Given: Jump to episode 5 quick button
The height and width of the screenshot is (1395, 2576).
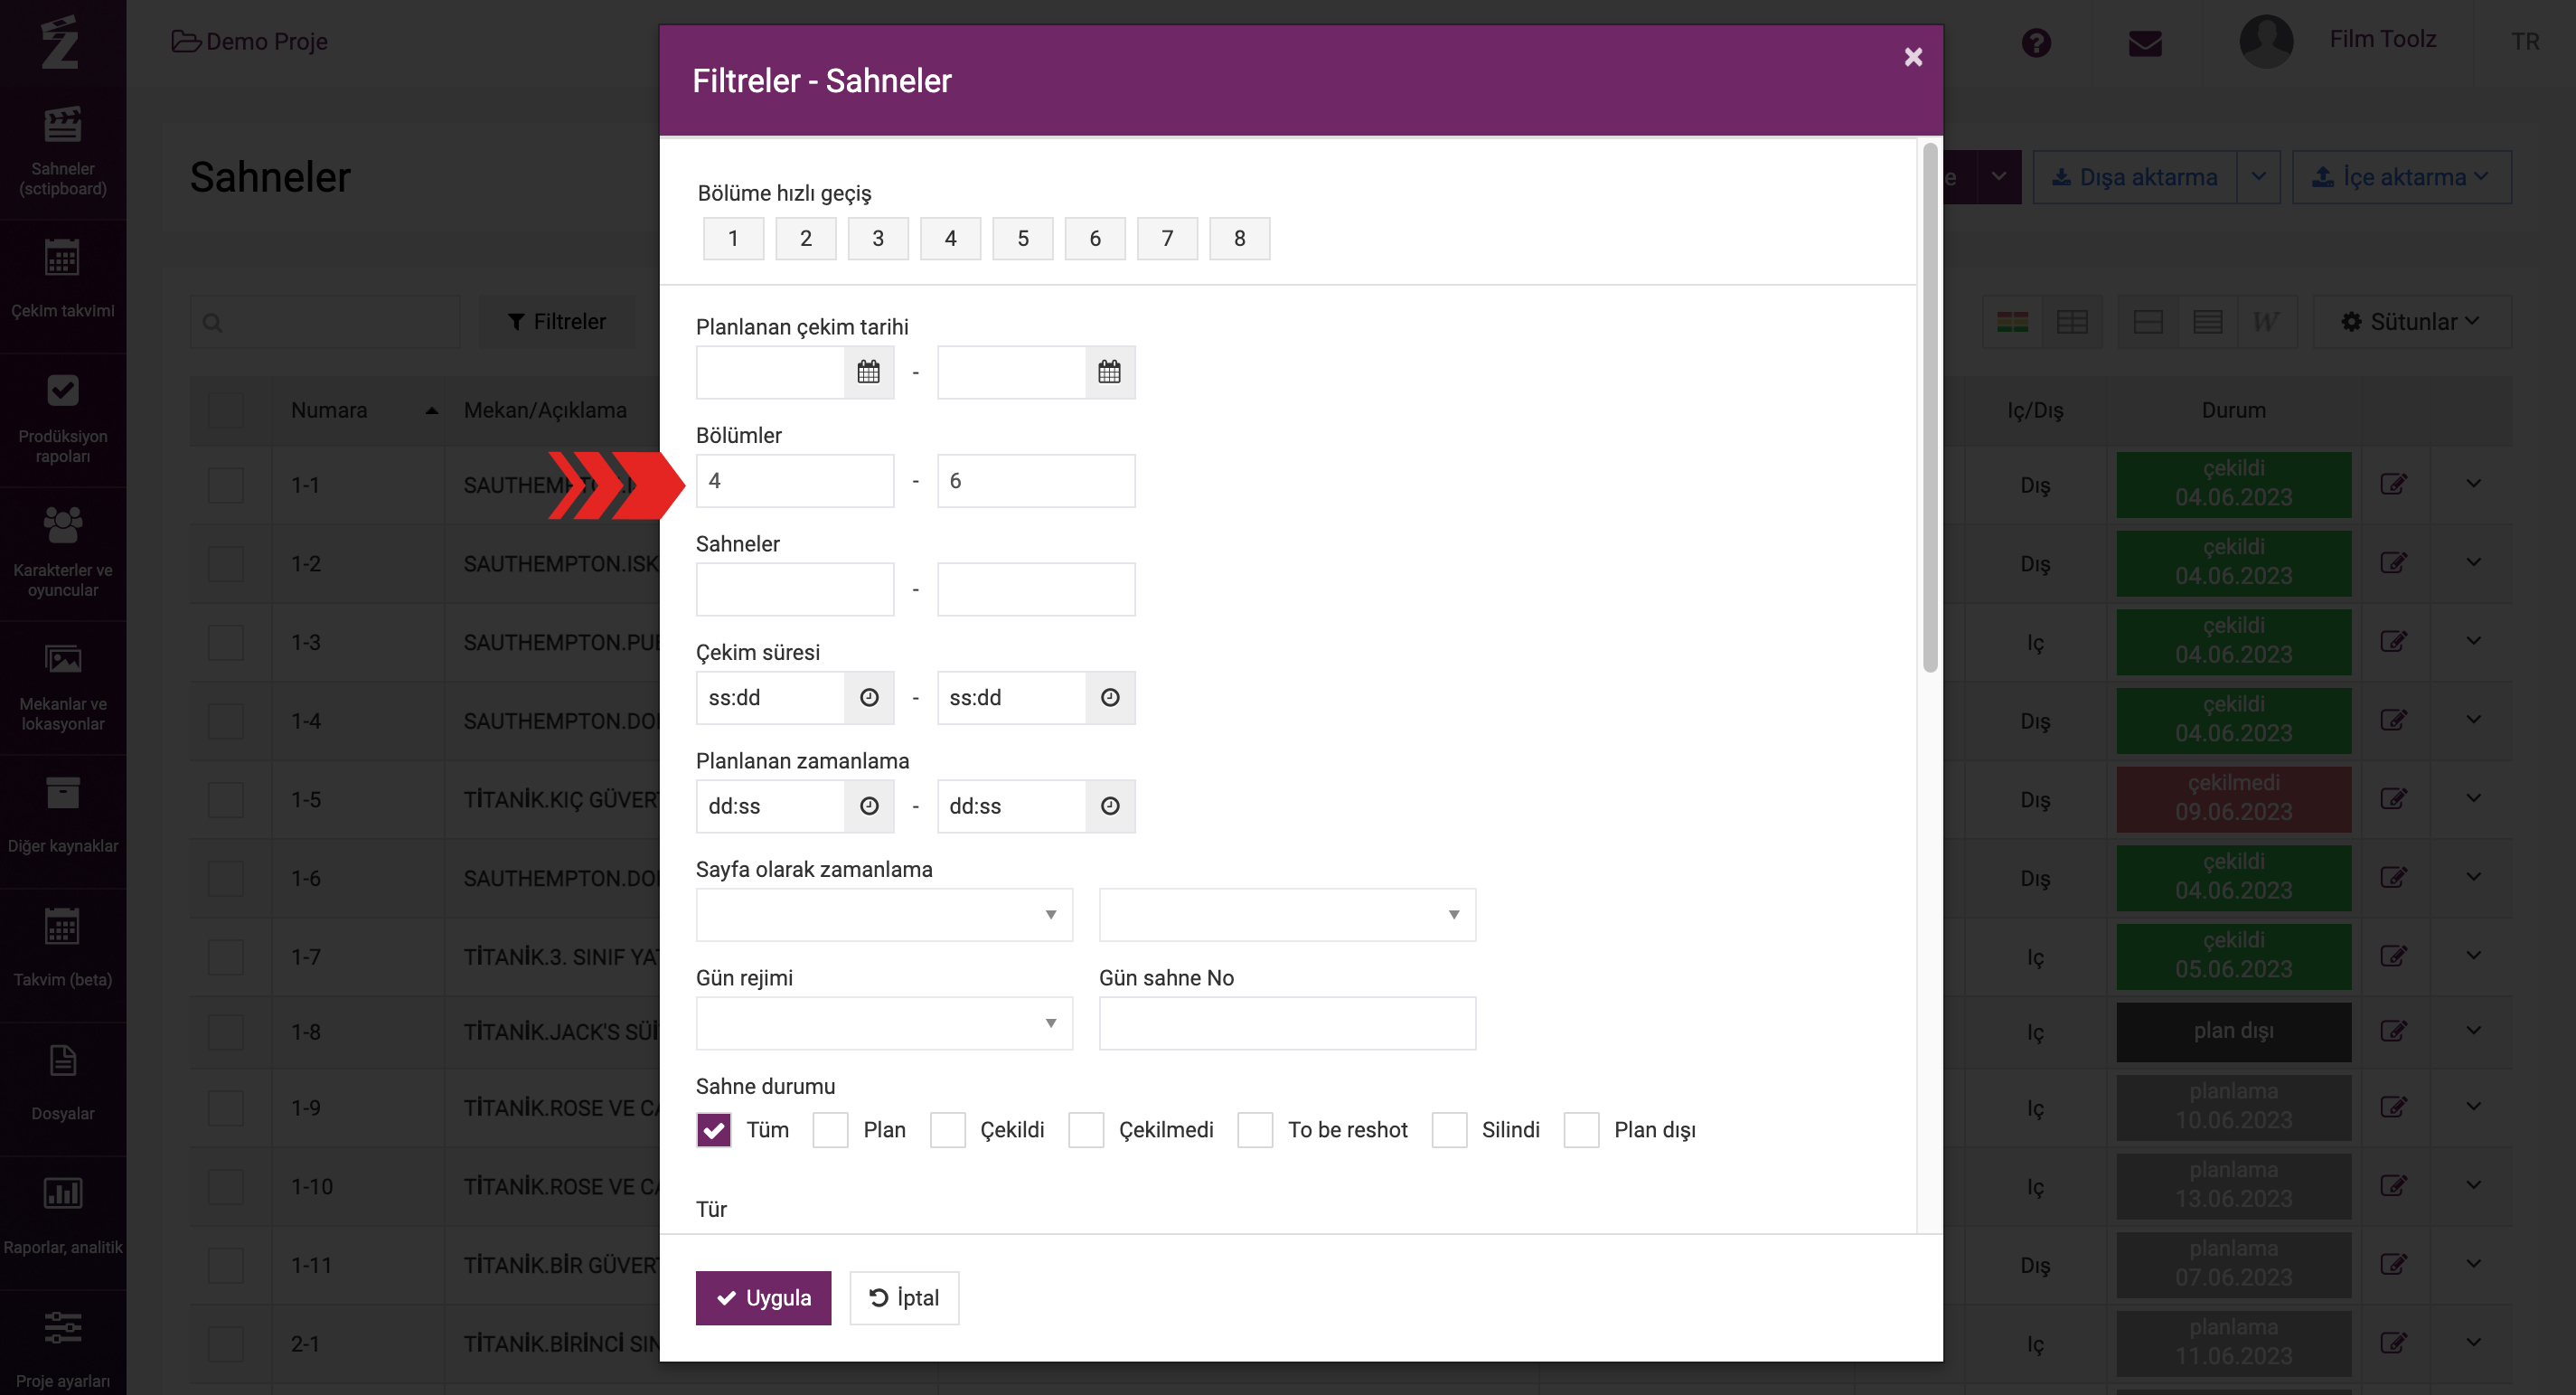Looking at the screenshot, I should [1022, 239].
